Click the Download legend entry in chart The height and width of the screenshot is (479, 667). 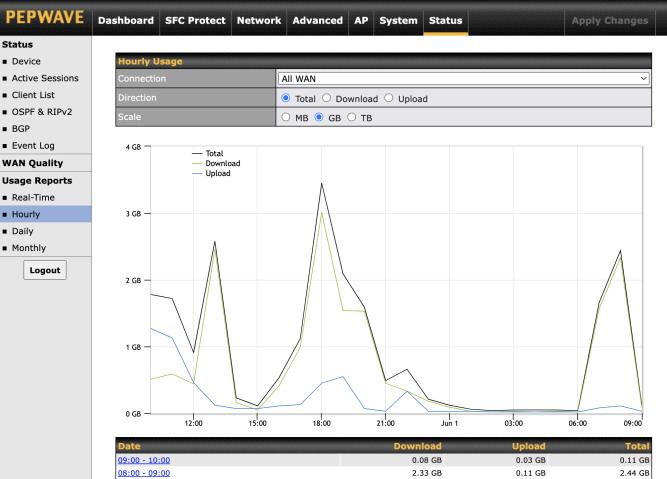point(217,163)
